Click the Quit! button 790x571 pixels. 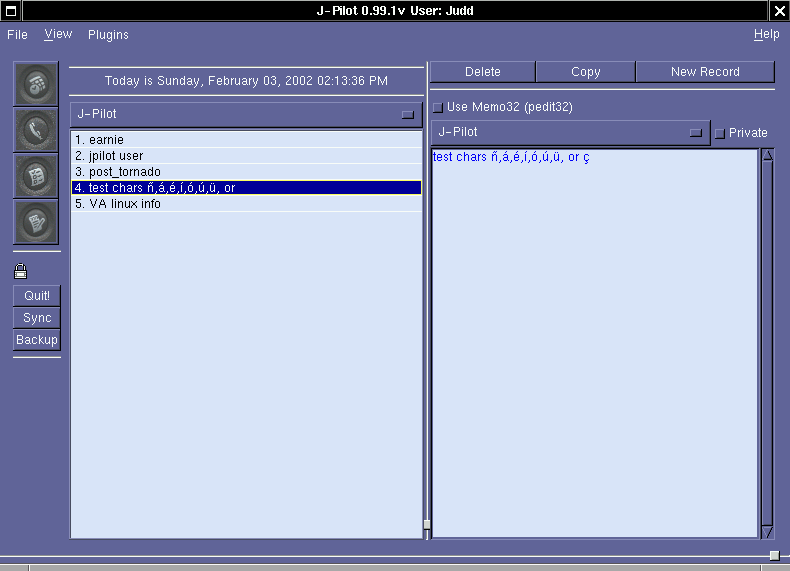click(x=37, y=296)
